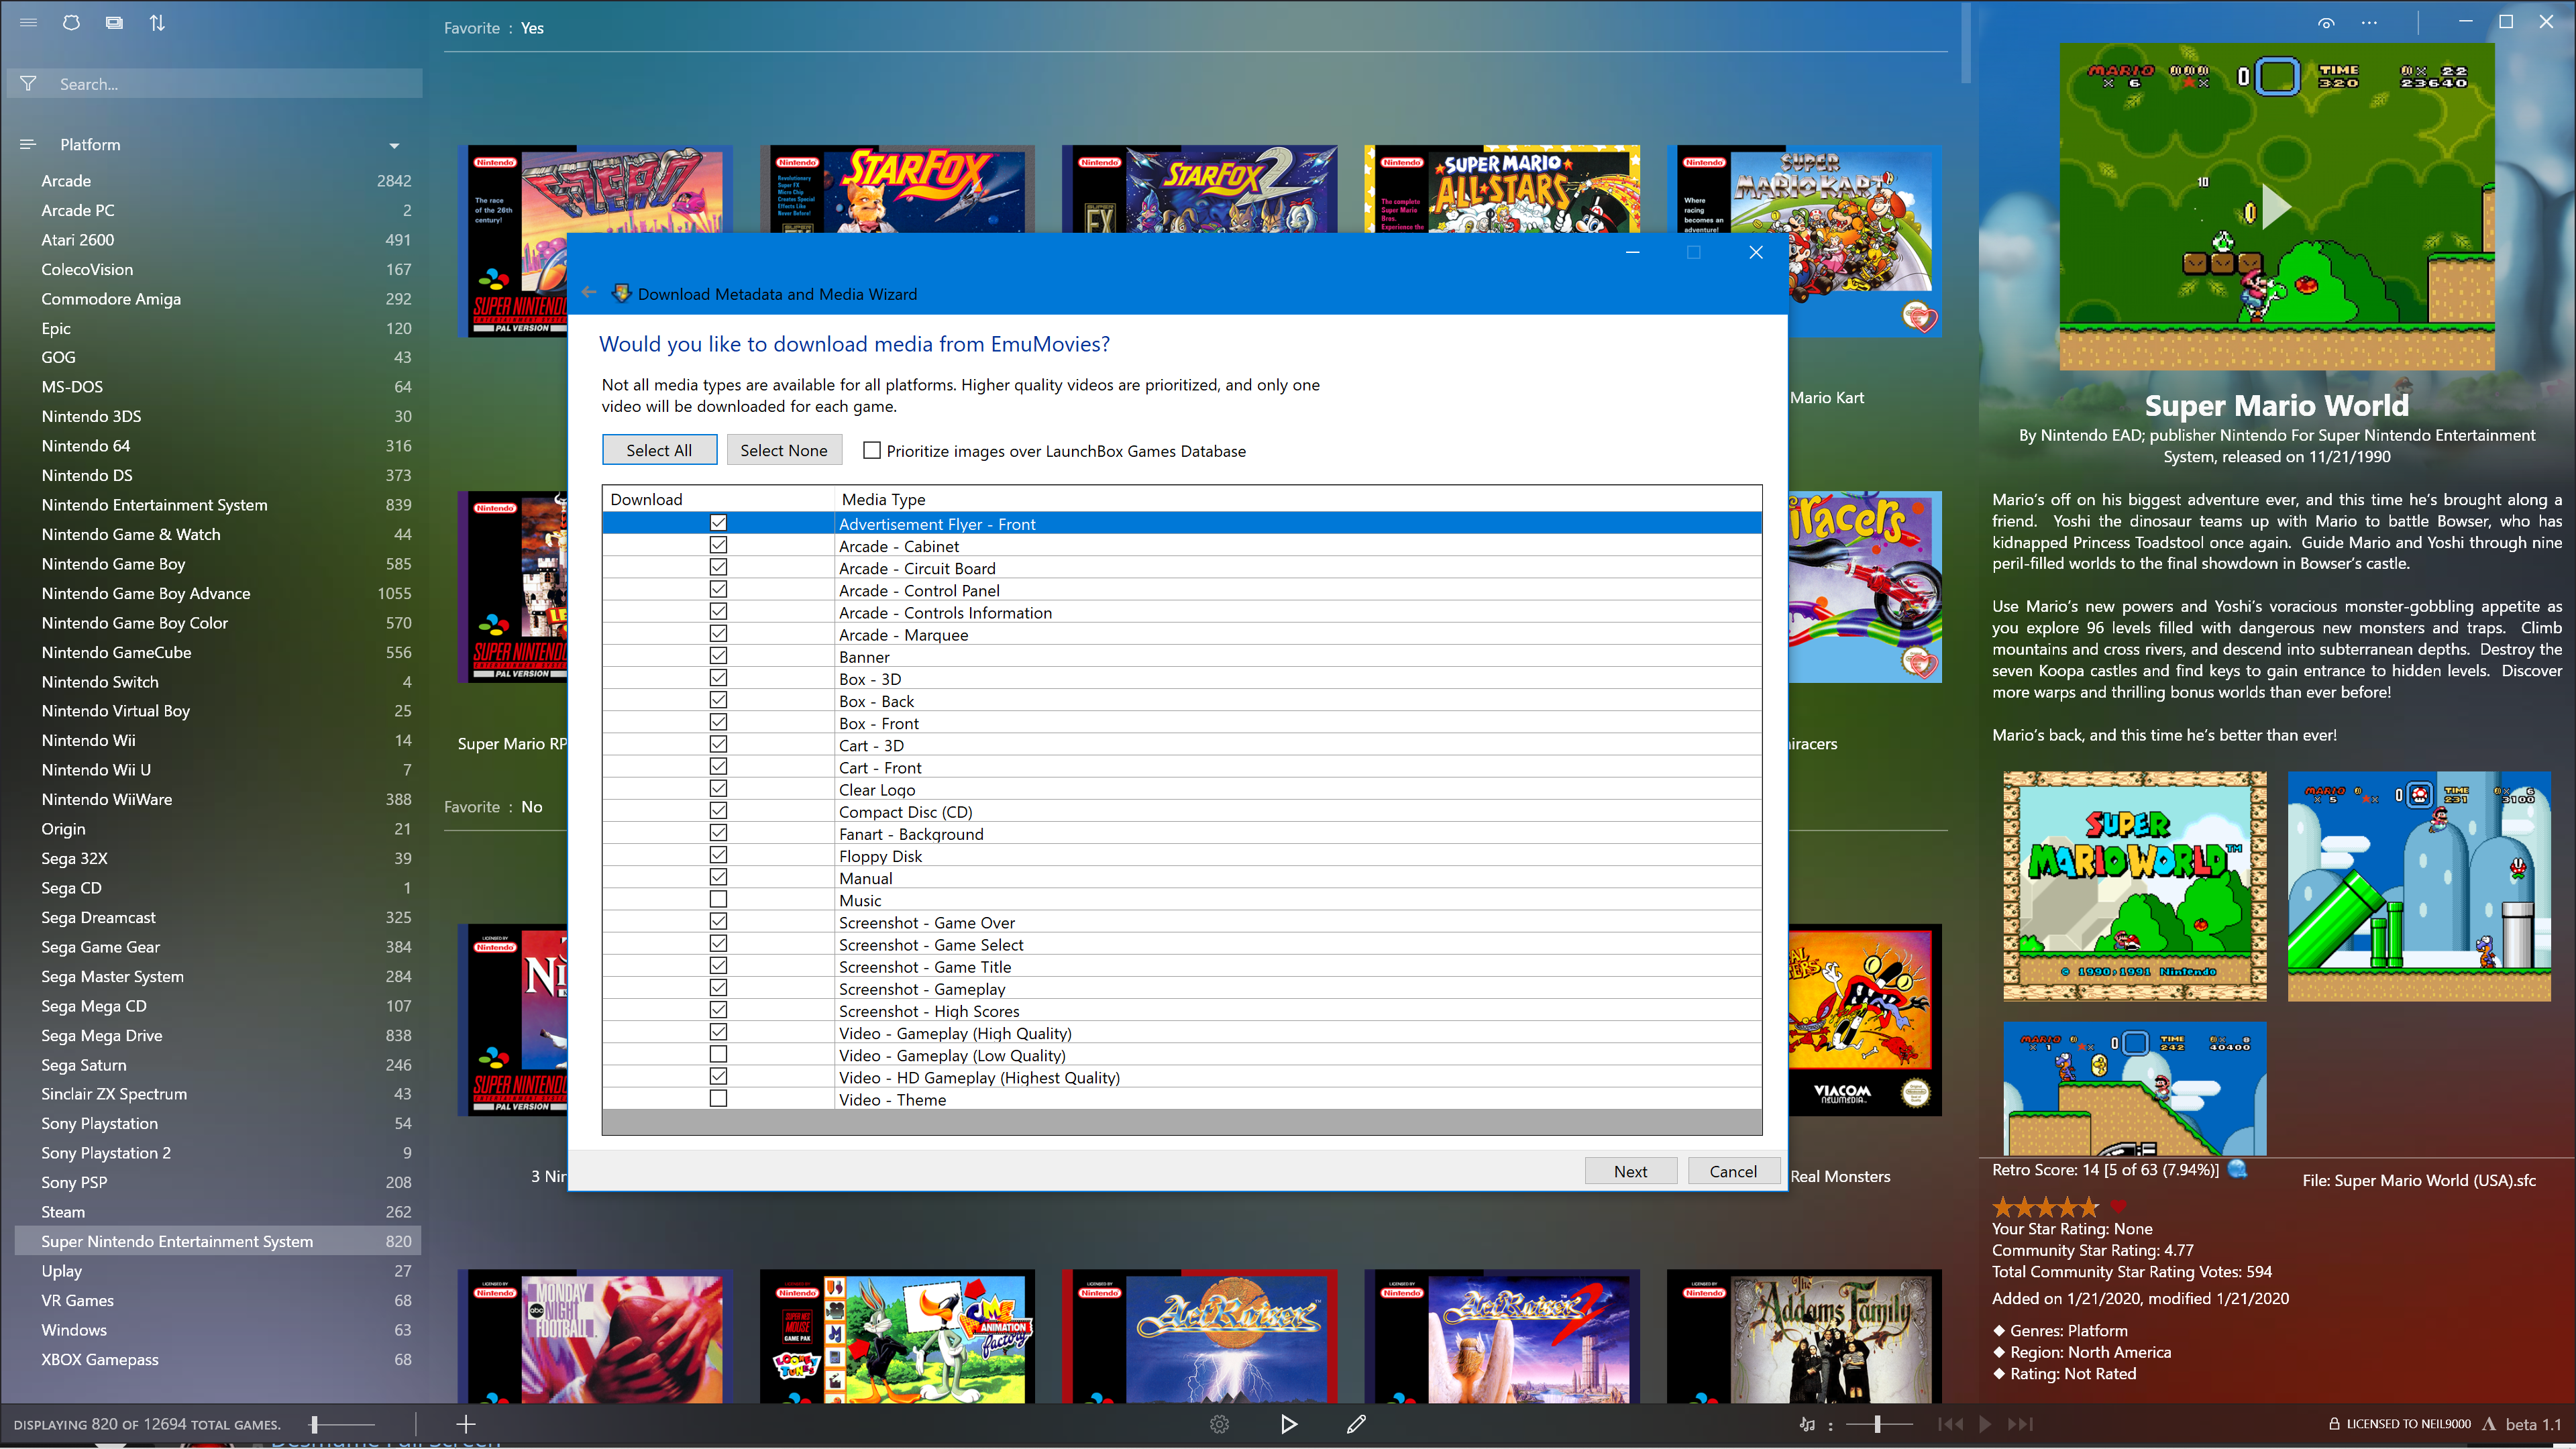2576x1449 pixels.
Task: Click the music play button in bottom bar
Action: 1985,1424
